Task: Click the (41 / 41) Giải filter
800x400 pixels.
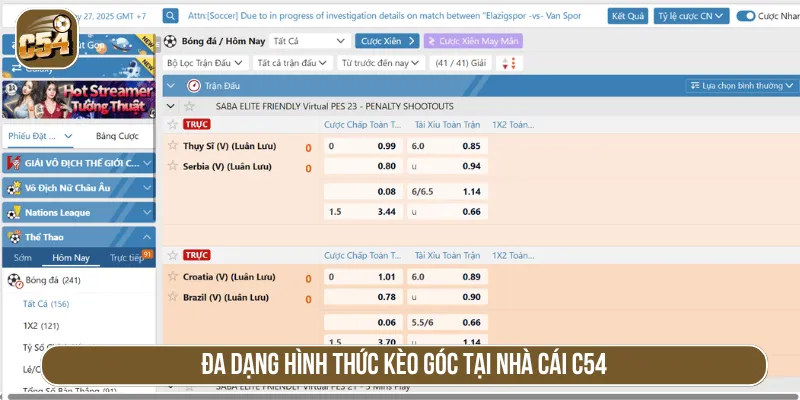Action: (x=460, y=63)
